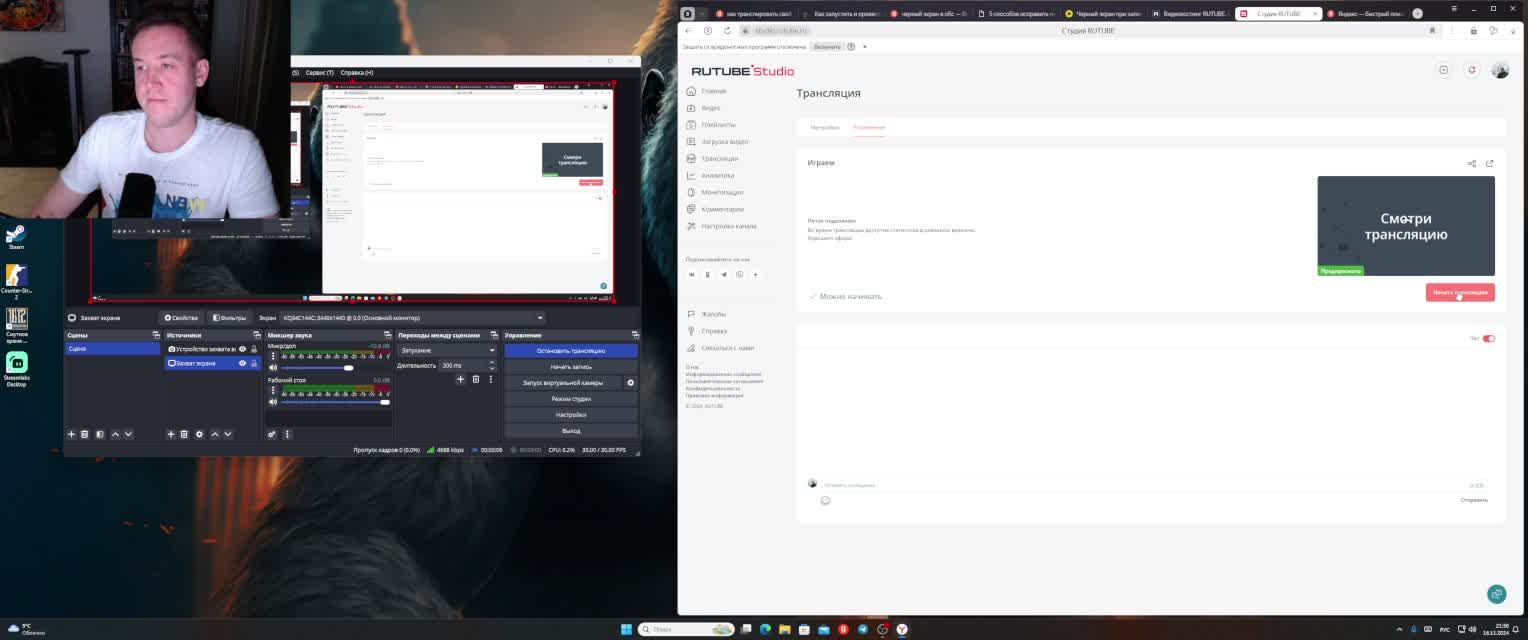
Task: Remove selected source with trash icon
Action: [184, 434]
